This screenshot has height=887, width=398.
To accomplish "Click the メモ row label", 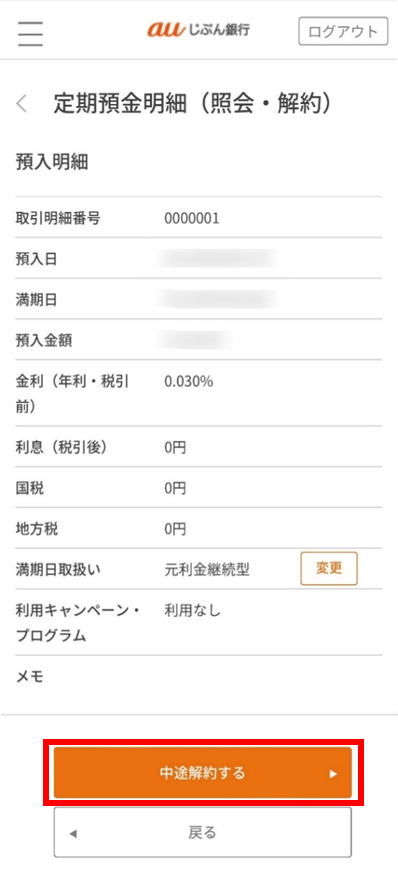I will [29, 677].
